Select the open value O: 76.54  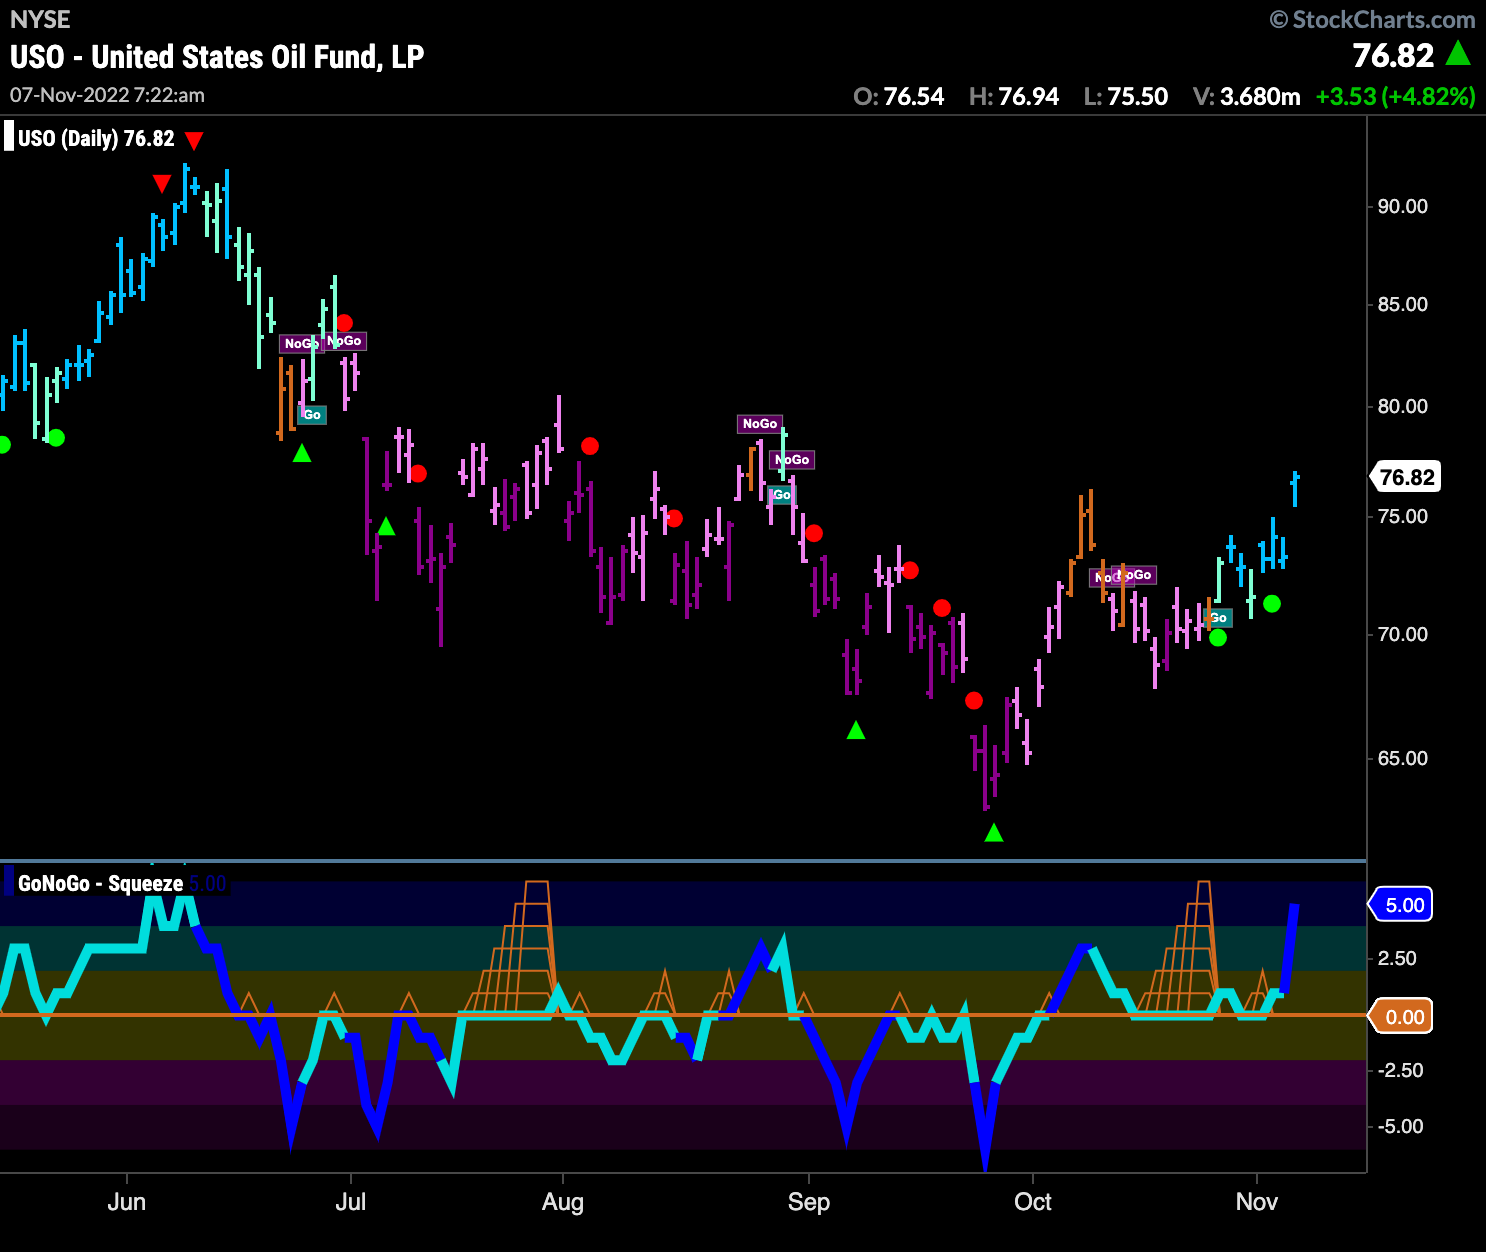coord(899,96)
